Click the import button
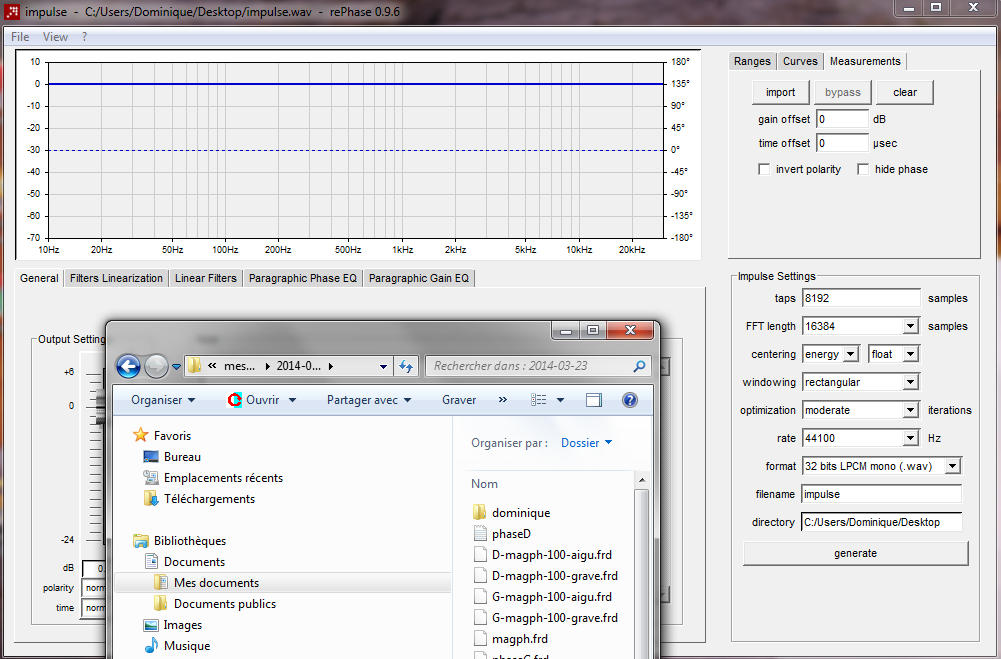 (780, 93)
